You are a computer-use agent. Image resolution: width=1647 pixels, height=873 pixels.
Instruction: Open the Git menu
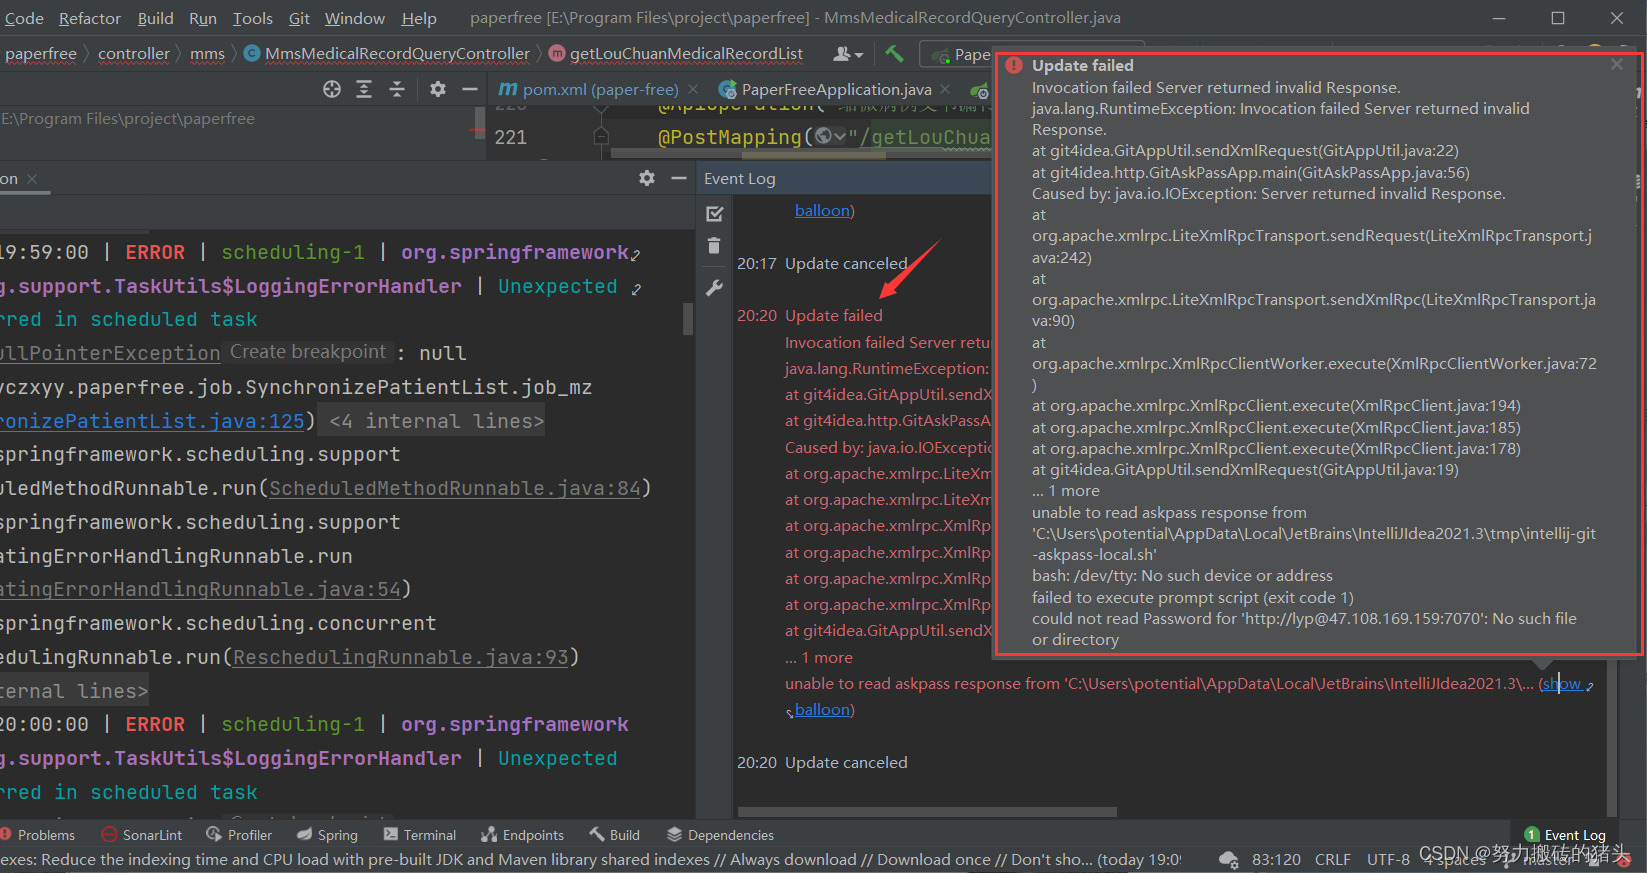[299, 18]
